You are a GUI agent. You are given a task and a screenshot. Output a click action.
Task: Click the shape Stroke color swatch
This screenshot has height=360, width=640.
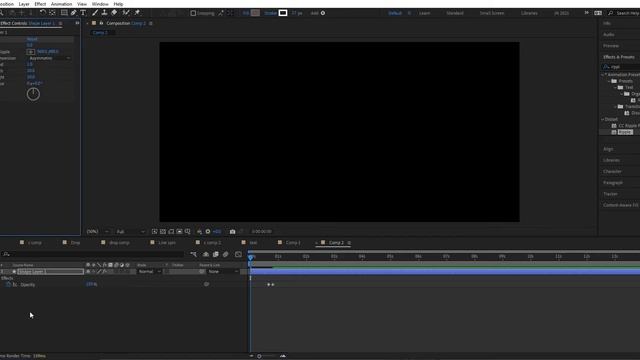click(x=283, y=13)
